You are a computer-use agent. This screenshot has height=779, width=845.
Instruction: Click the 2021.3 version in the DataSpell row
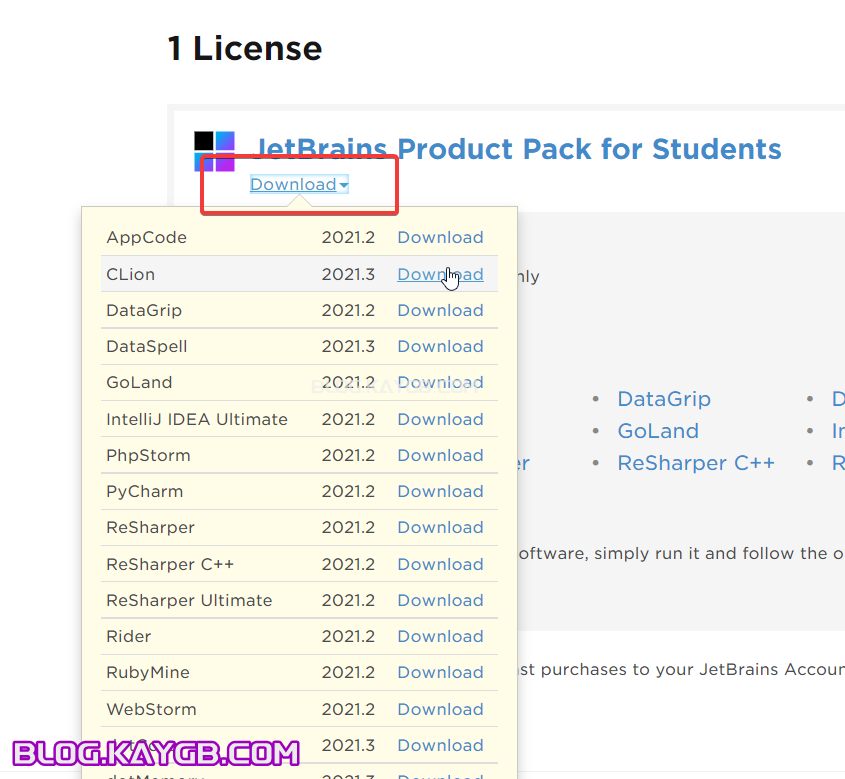[x=348, y=346]
